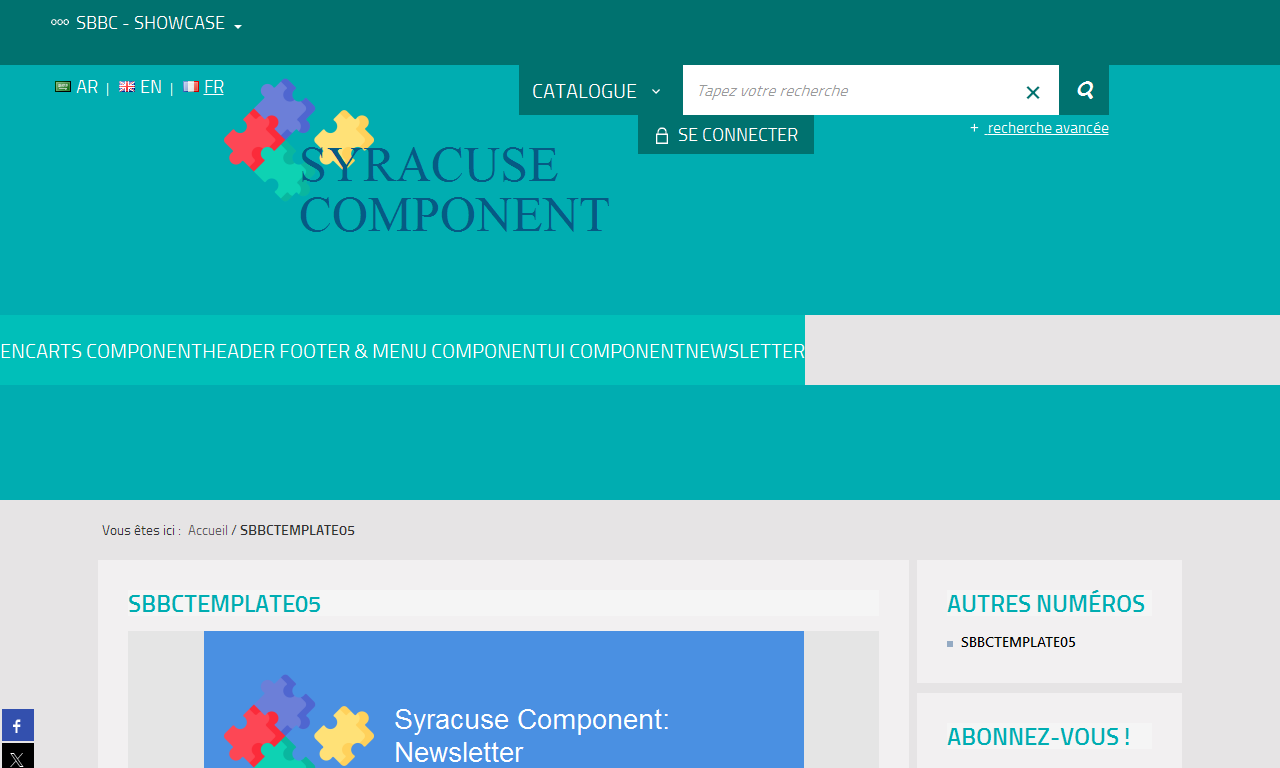Viewport: 1280px width, 768px height.
Task: Open the SBBC - SHOWCASE dropdown
Action: (147, 23)
